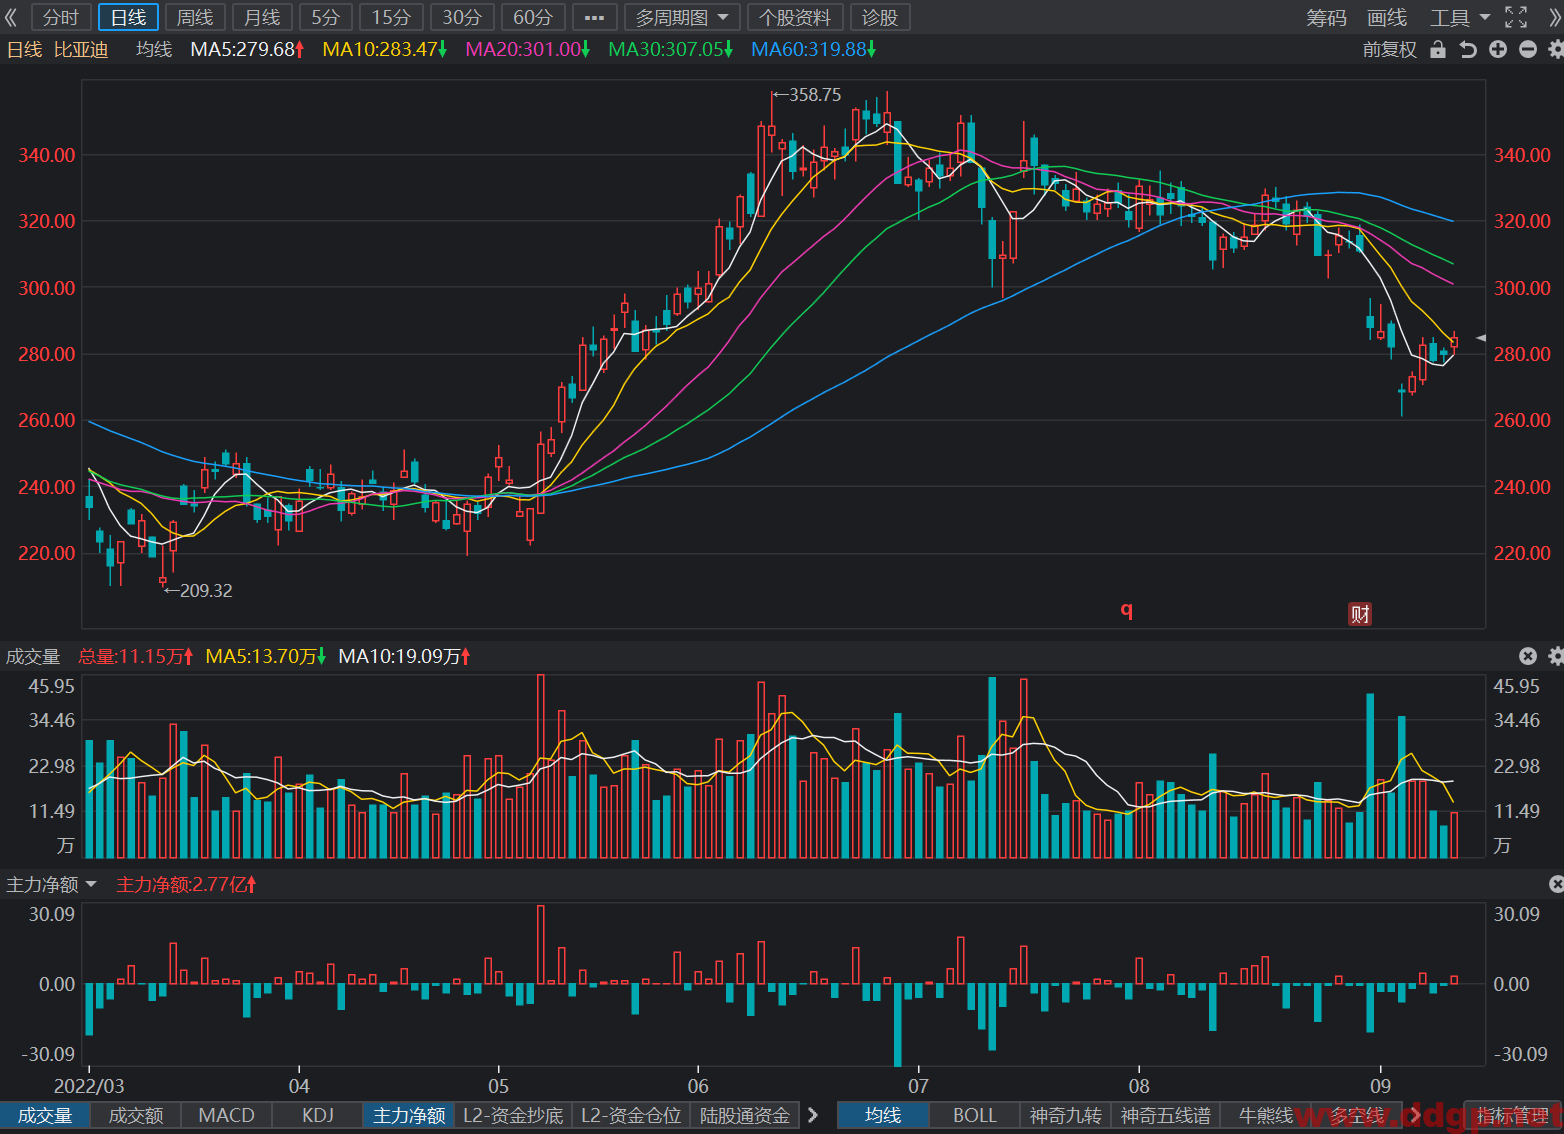Open 诊股 stock diagnosis
1564x1134 pixels.
click(x=880, y=17)
